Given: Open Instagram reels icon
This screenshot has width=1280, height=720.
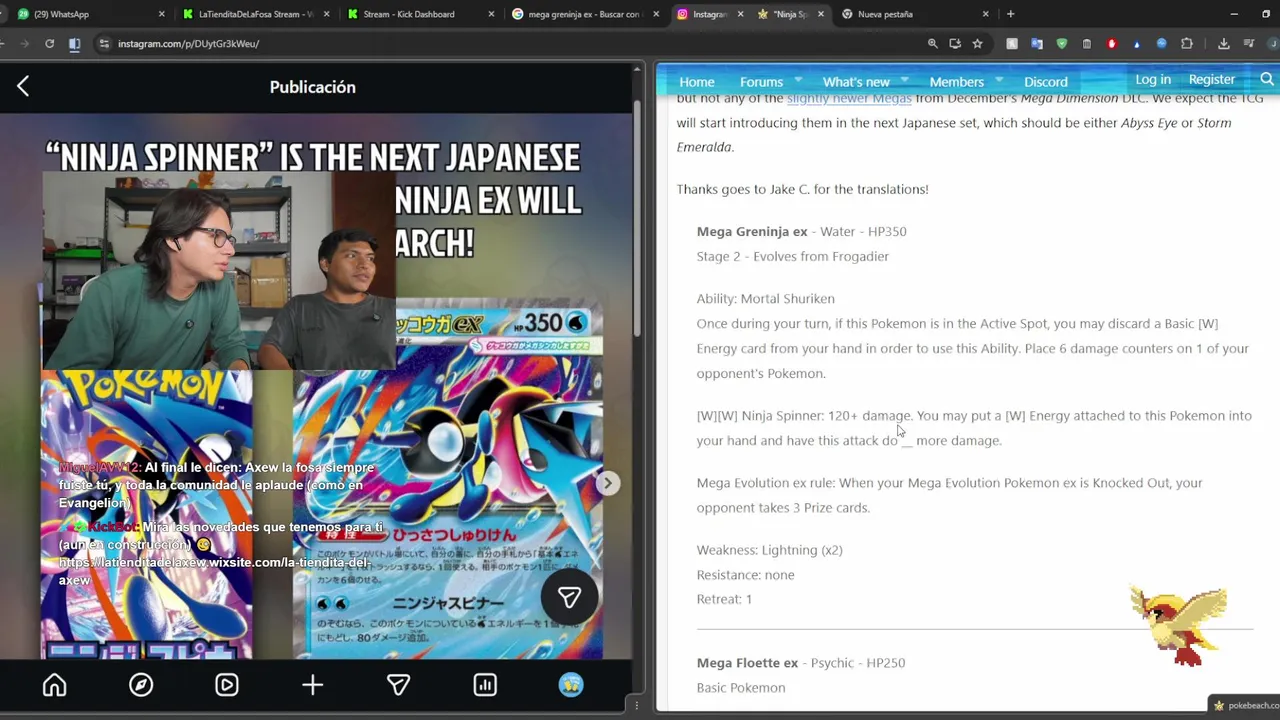Looking at the screenshot, I should click(x=227, y=685).
